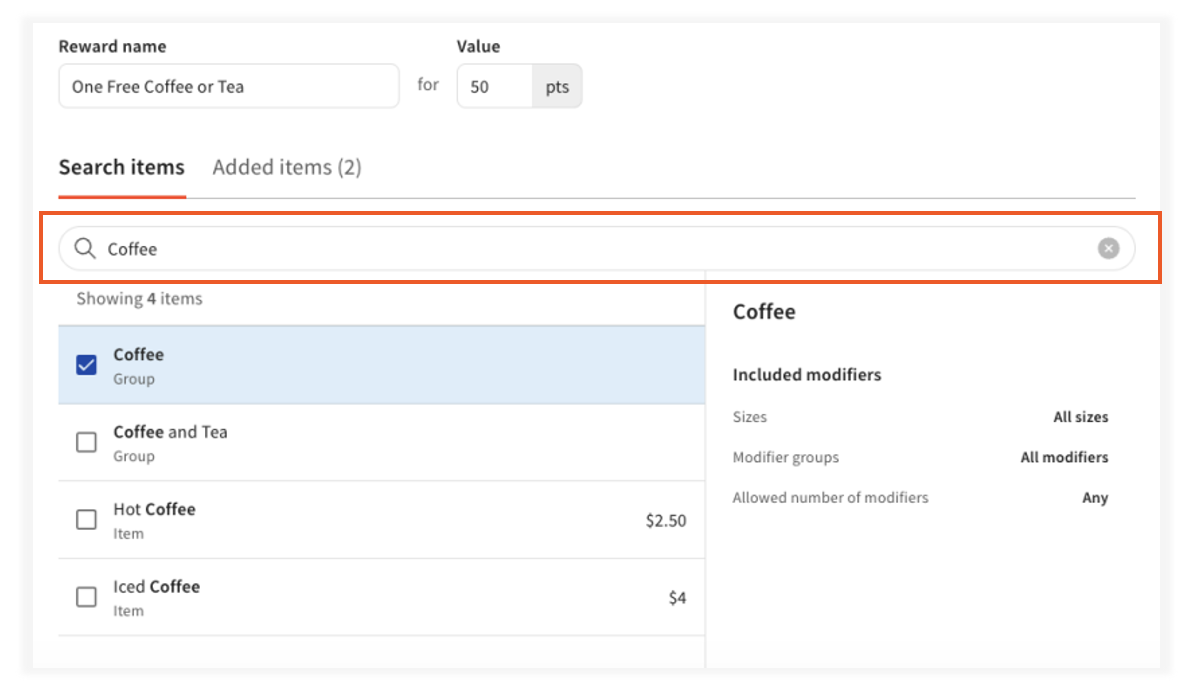Switch to the Search items tab

[121, 167]
